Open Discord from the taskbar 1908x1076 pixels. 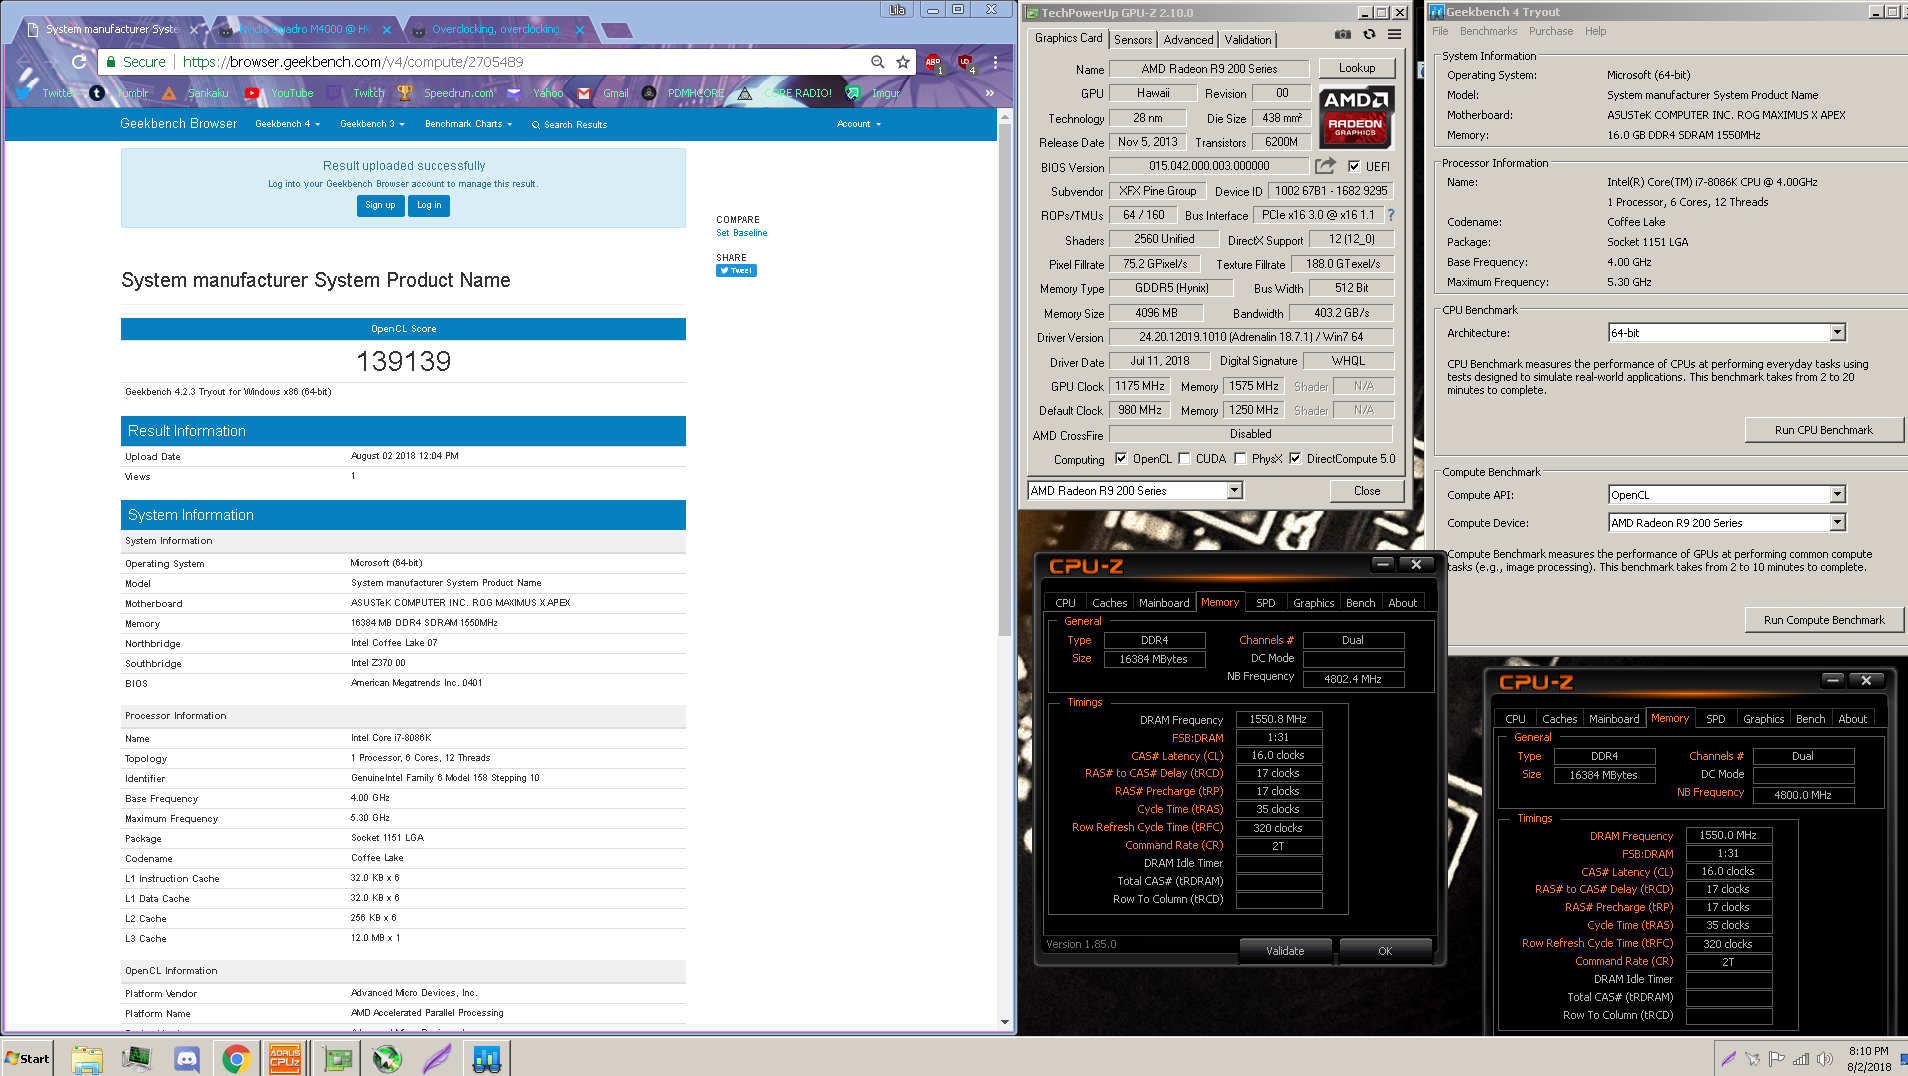click(x=186, y=1058)
